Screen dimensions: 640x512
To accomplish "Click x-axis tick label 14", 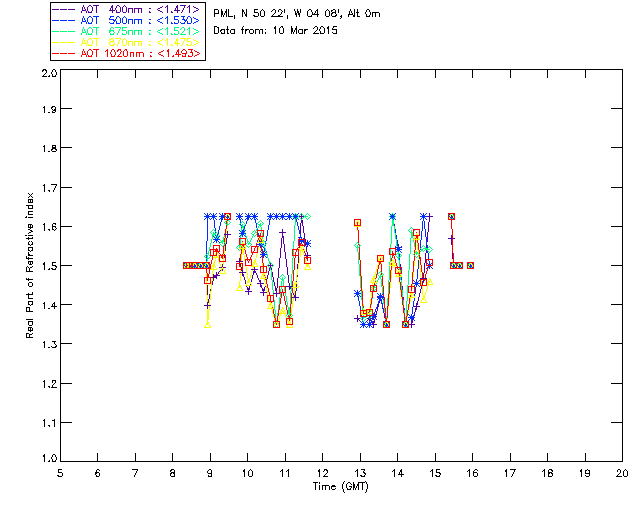I will tap(398, 473).
